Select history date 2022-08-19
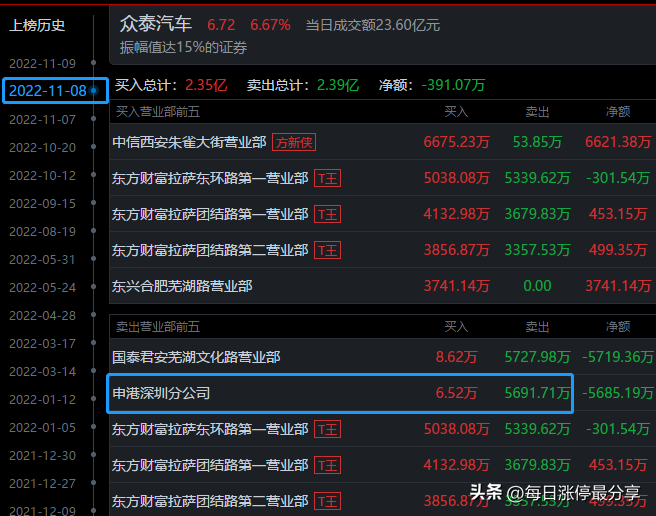The height and width of the screenshot is (516, 656). [x=42, y=232]
